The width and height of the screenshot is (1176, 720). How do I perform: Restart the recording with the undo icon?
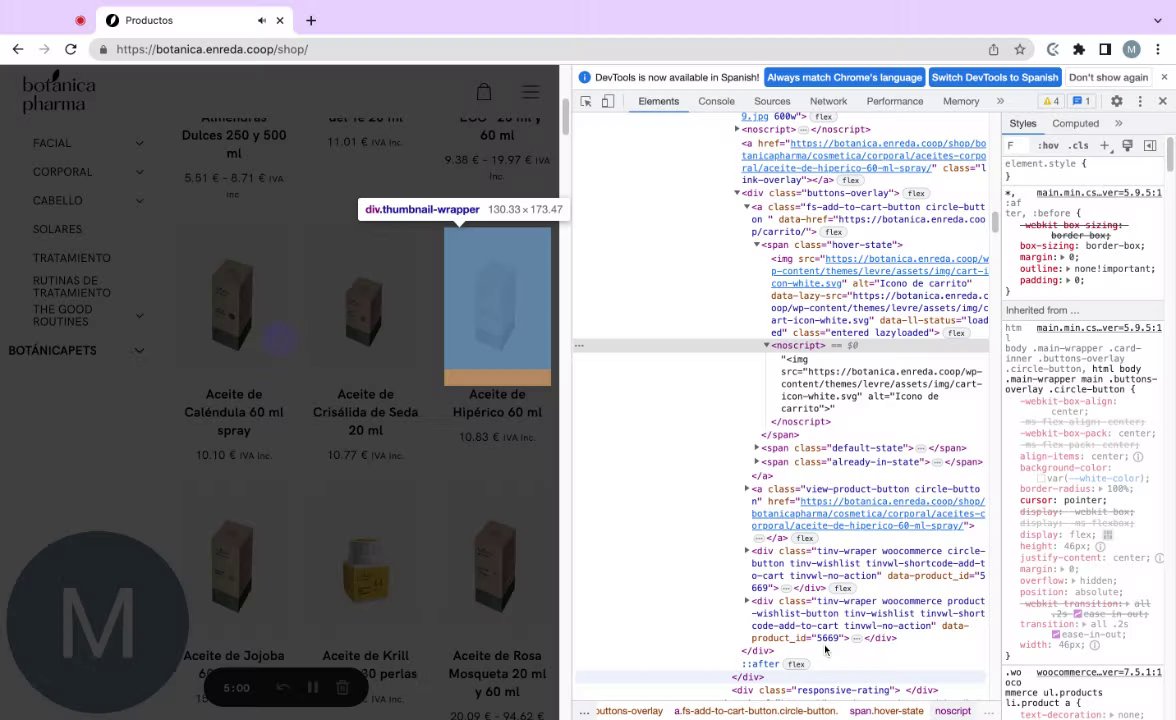(x=283, y=688)
